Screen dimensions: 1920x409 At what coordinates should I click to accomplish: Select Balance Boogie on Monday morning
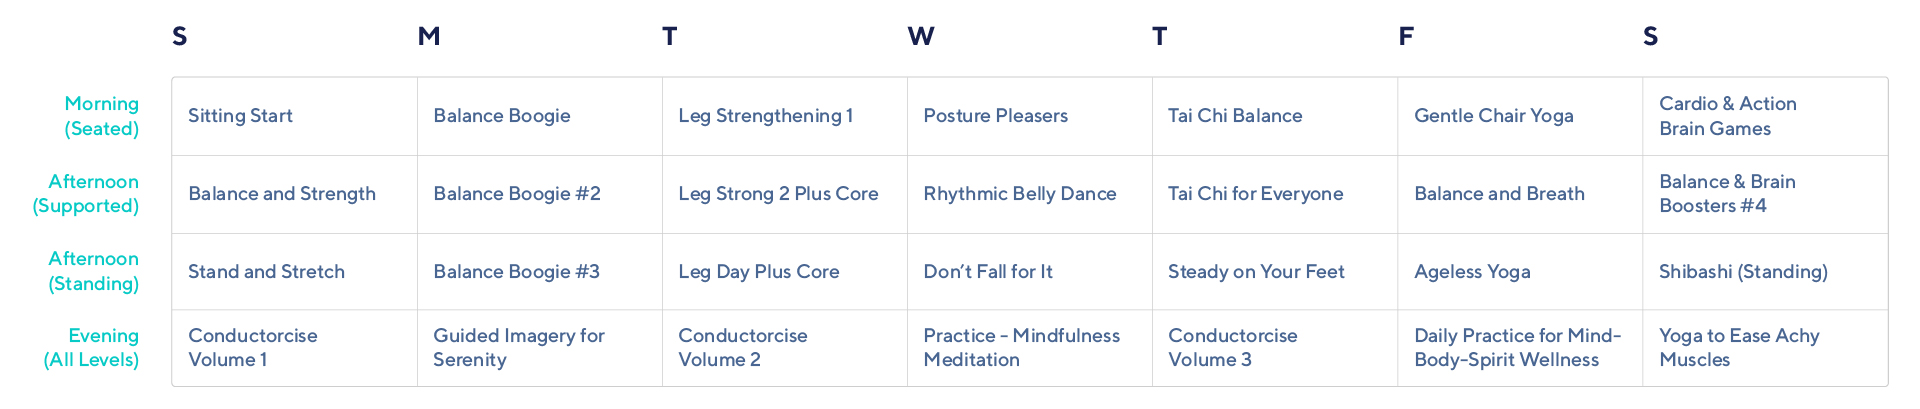tap(502, 116)
